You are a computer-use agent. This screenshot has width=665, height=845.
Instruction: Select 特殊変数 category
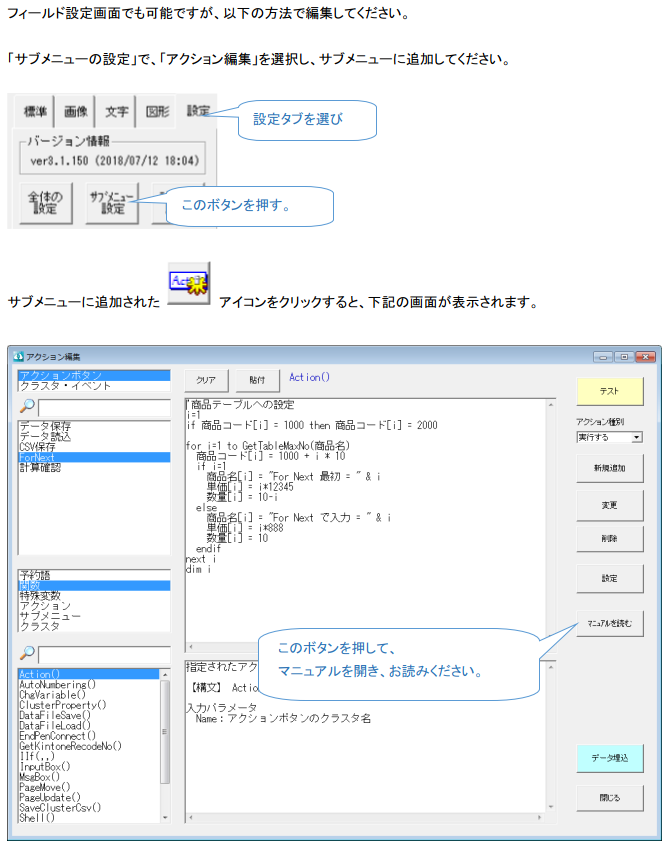[94, 596]
